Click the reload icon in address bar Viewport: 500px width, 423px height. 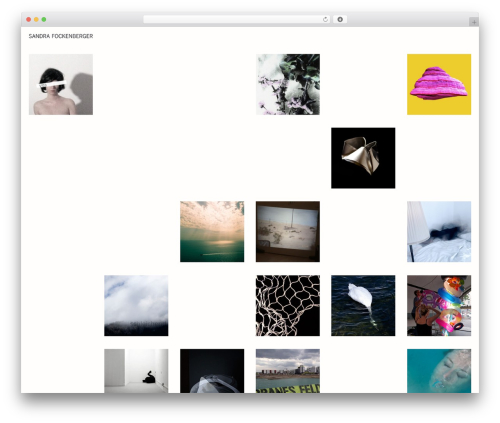click(x=325, y=20)
